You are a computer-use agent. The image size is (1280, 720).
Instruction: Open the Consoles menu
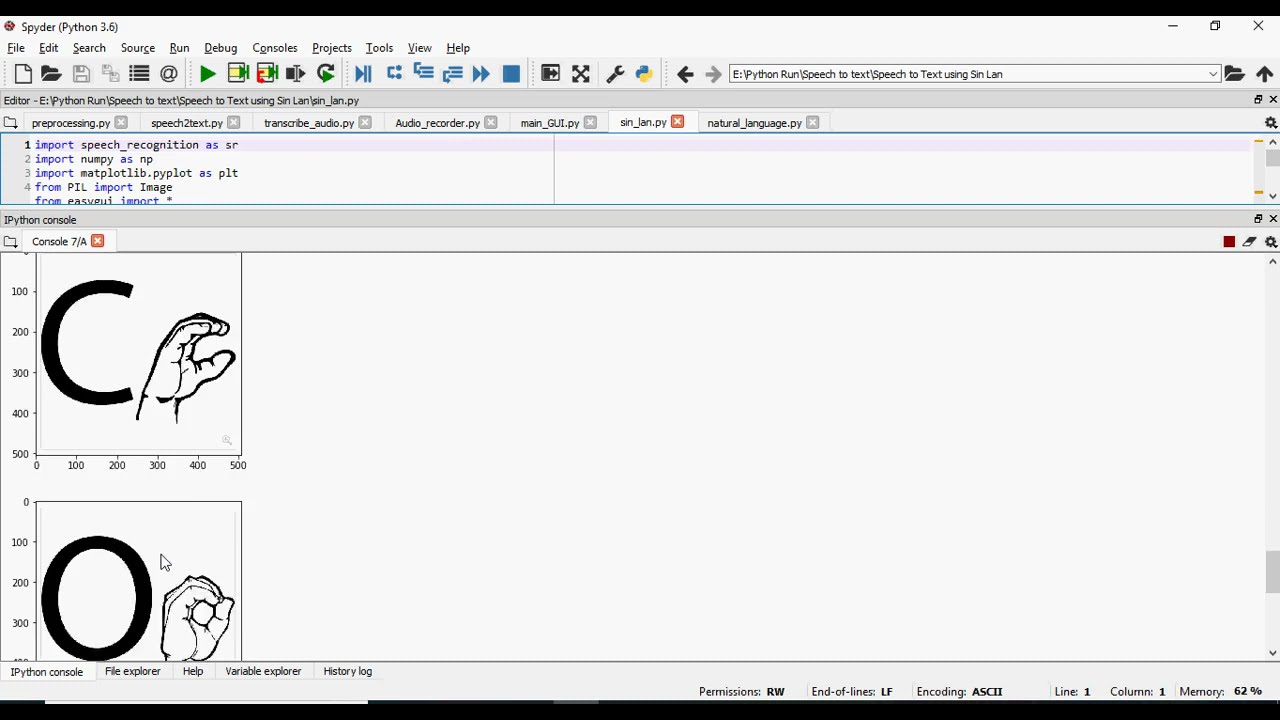coord(275,48)
